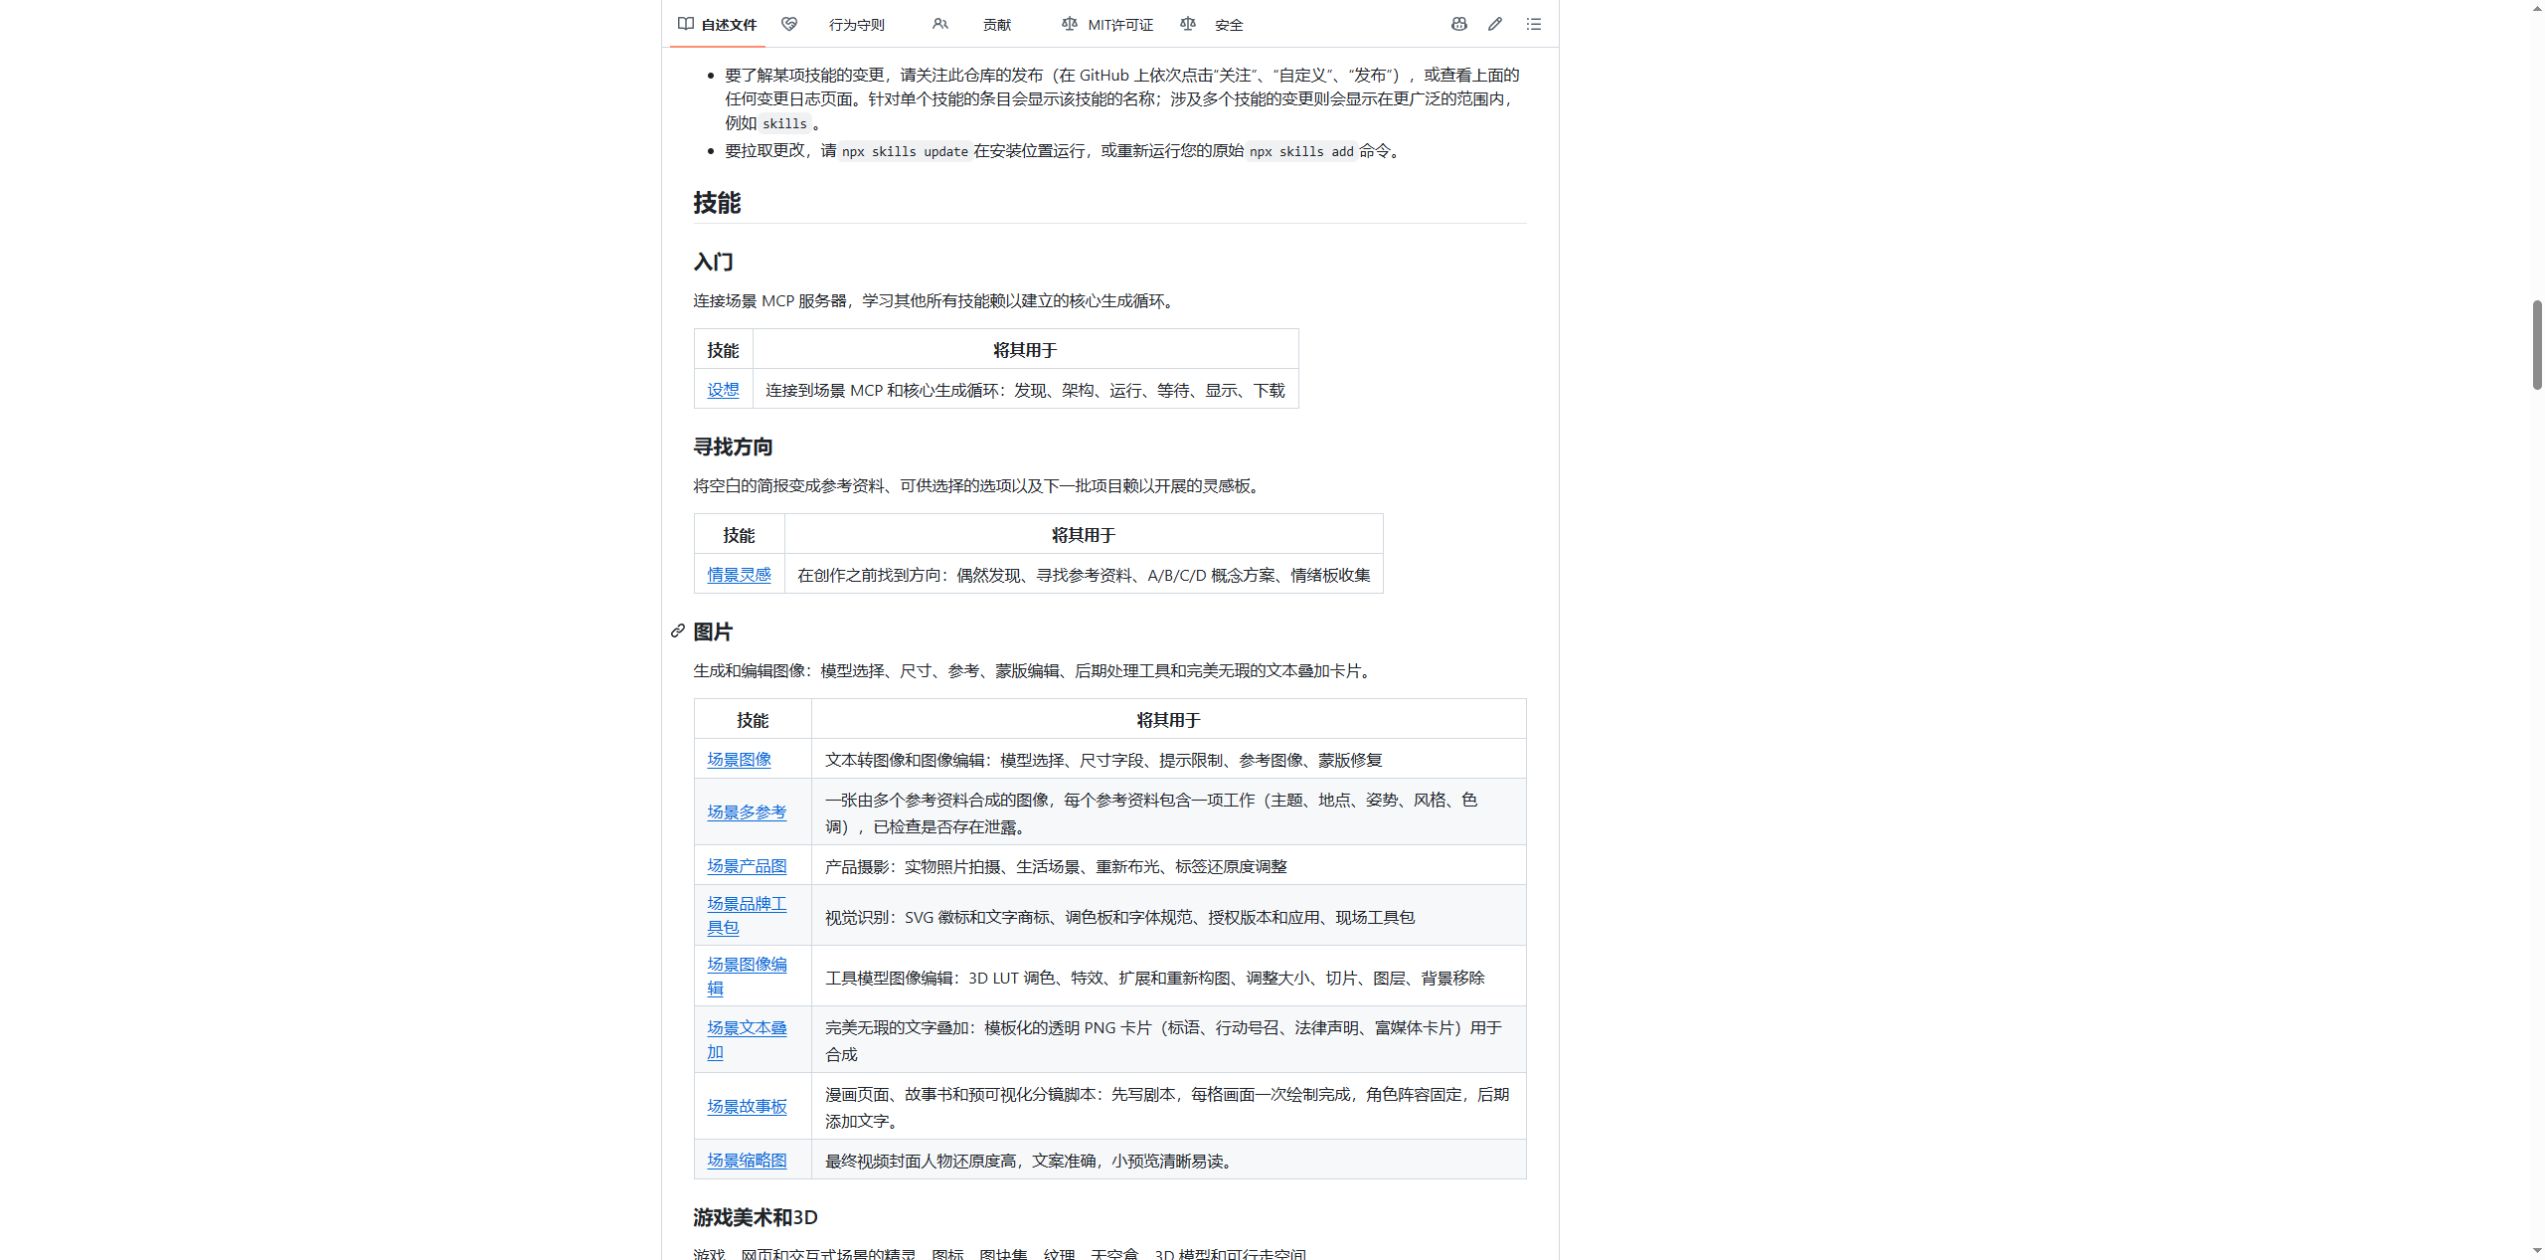Open the 设想 skill link
2545x1260 pixels.
723,390
